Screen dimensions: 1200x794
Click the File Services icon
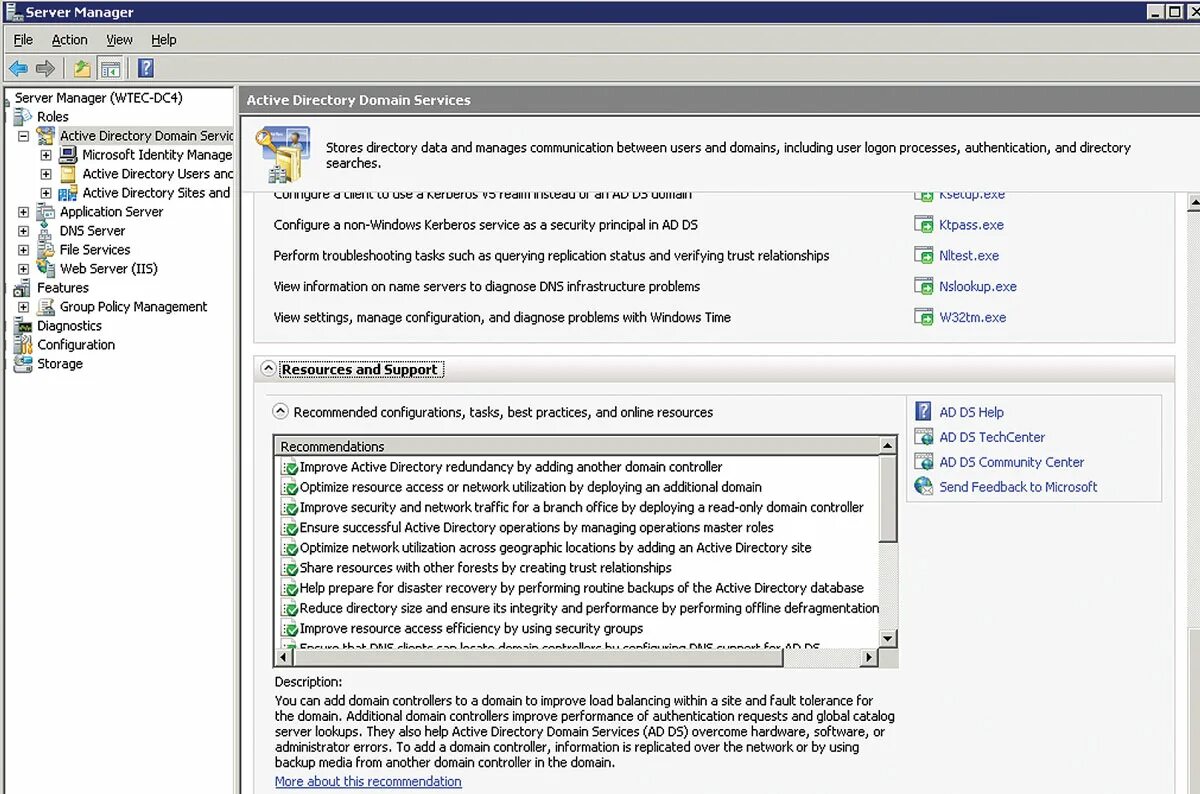[x=46, y=249]
